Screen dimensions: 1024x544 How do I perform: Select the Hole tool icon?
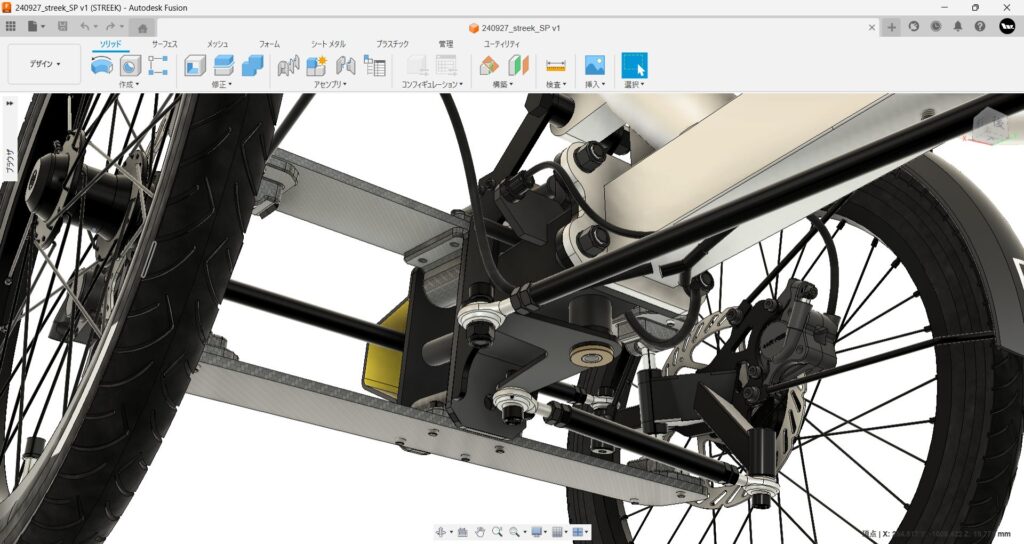point(130,65)
